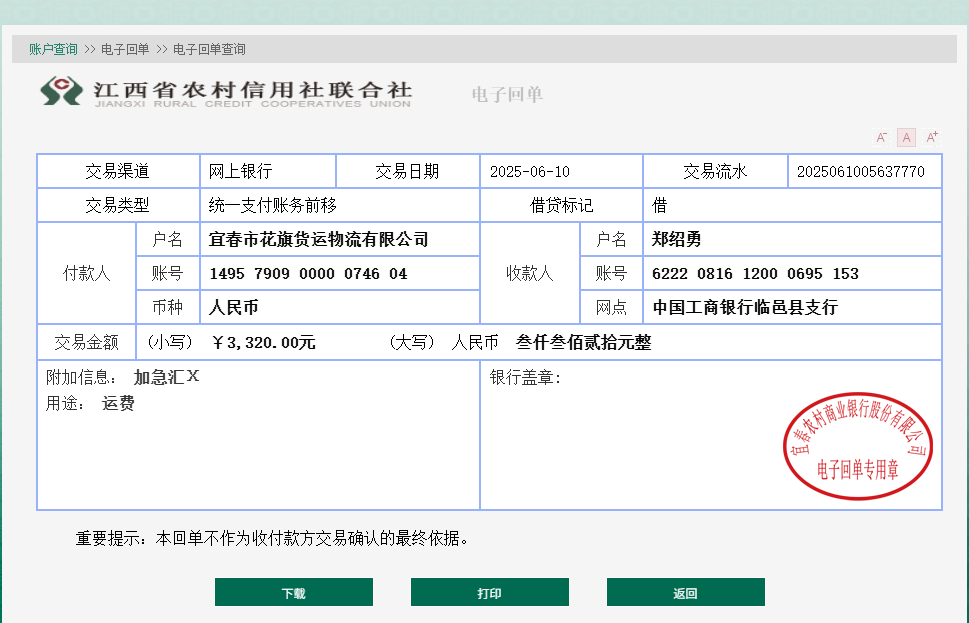Click the decrease font size A- icon
Image resolution: width=969 pixels, height=623 pixels.
882,137
